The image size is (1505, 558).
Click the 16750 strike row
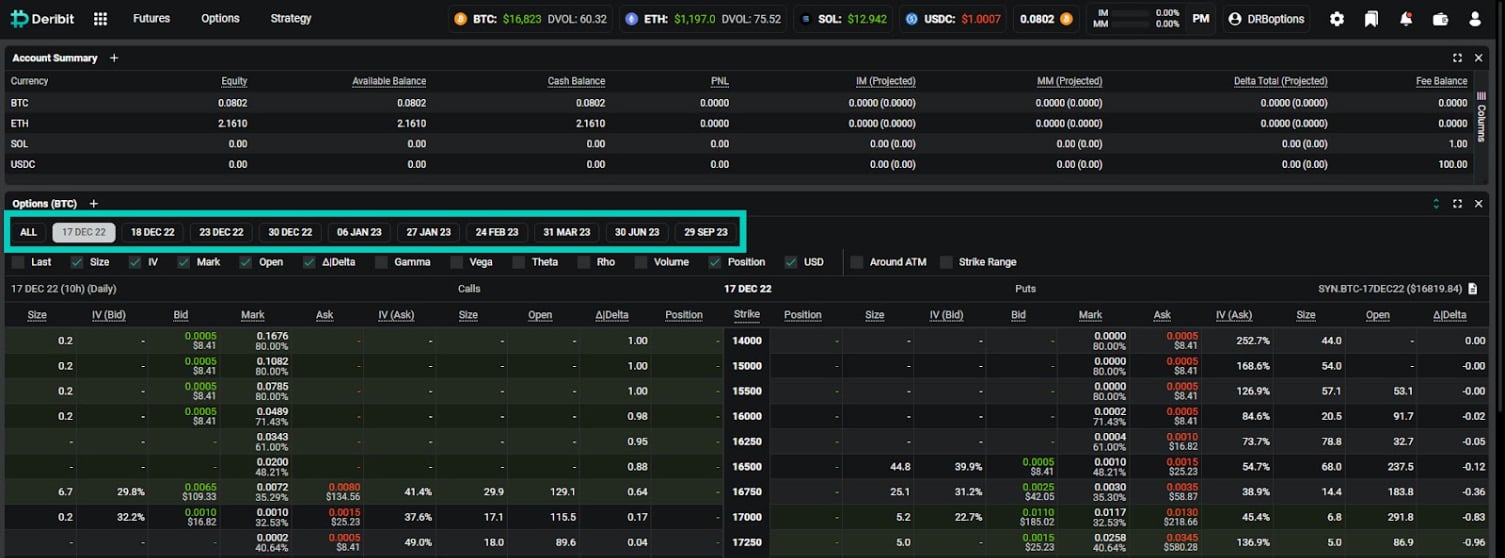point(747,492)
